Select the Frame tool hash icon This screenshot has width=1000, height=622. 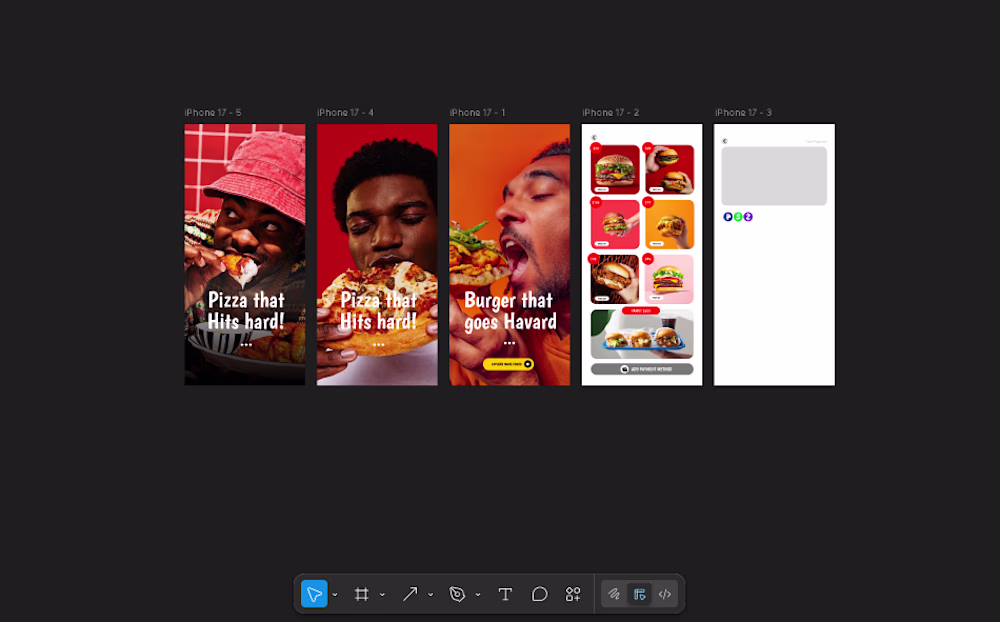(362, 594)
